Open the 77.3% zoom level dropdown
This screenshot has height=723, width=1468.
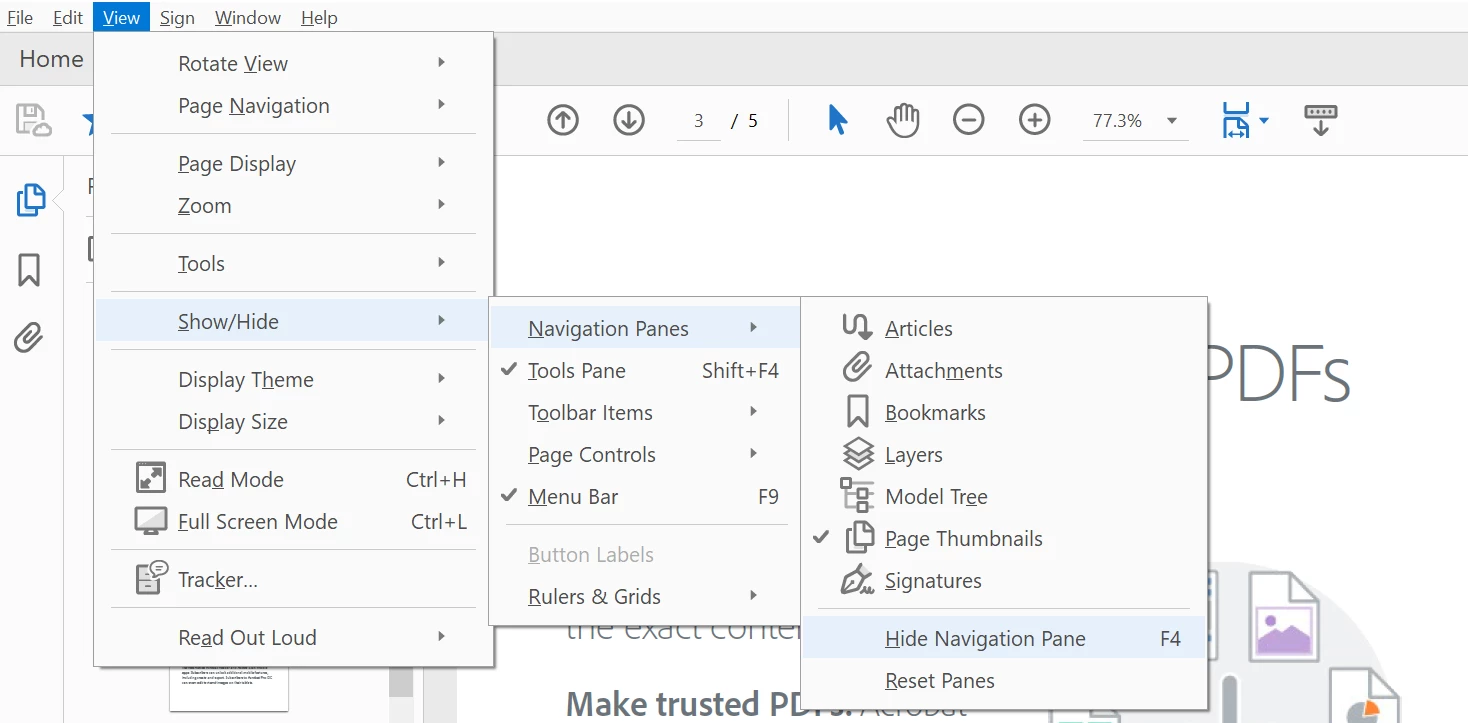1171,121
